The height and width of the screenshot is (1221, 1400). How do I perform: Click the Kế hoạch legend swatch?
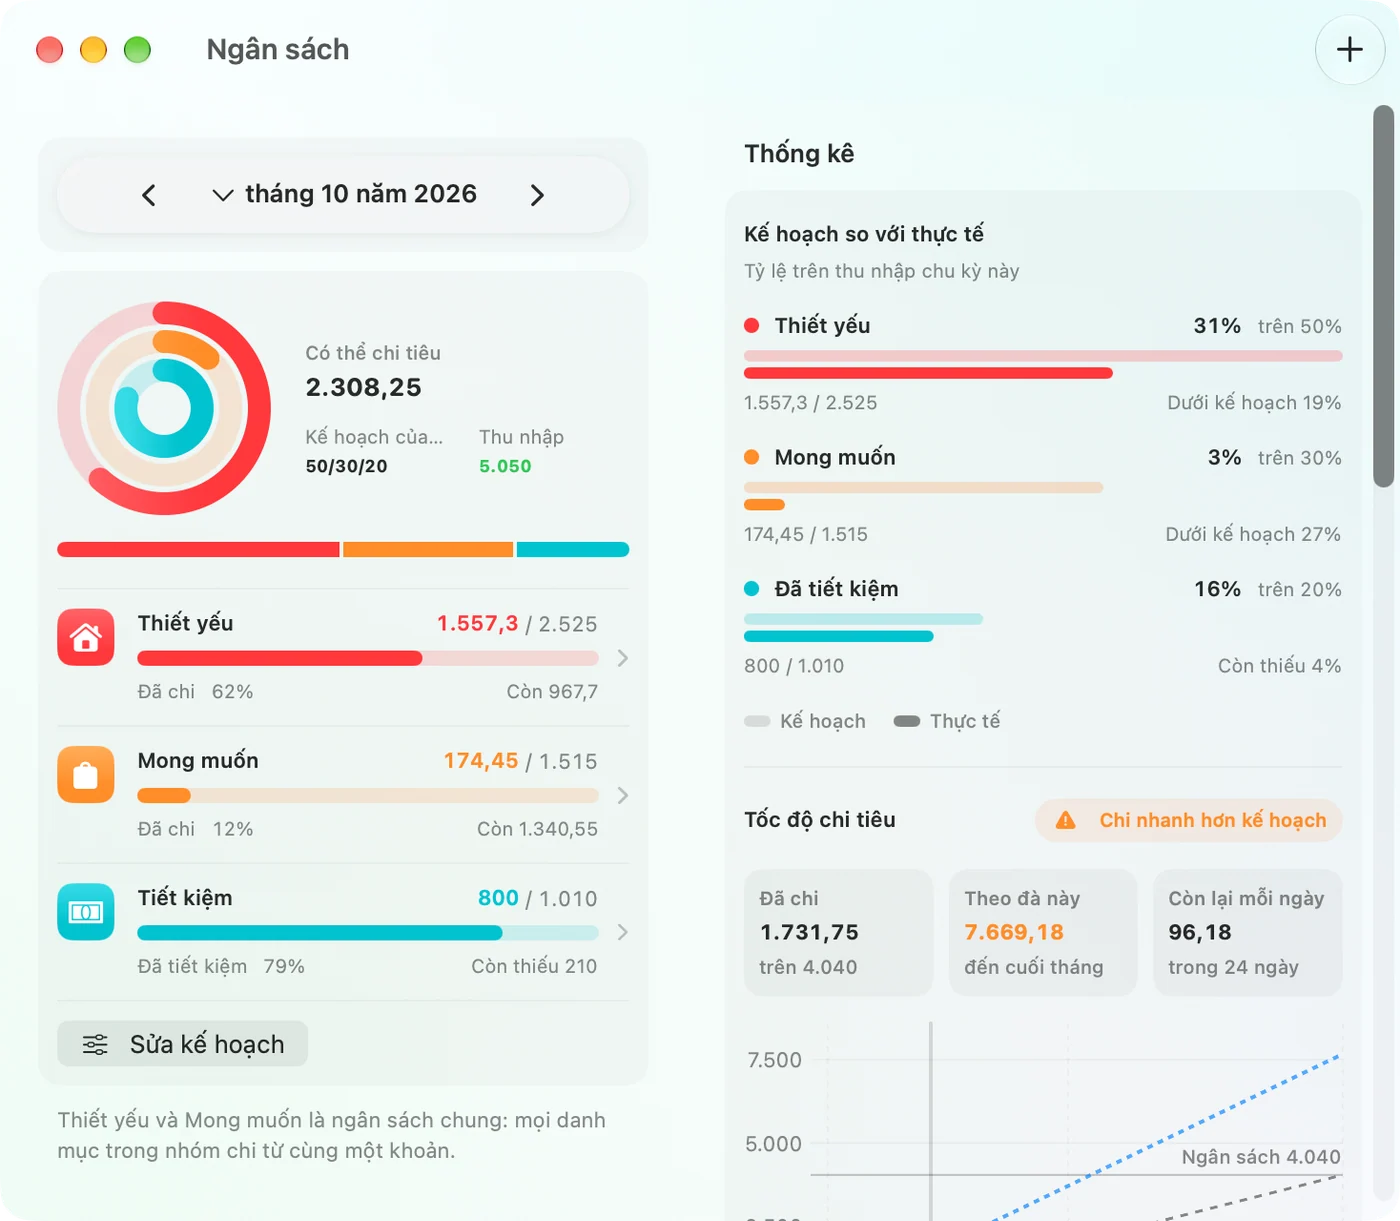click(x=757, y=721)
